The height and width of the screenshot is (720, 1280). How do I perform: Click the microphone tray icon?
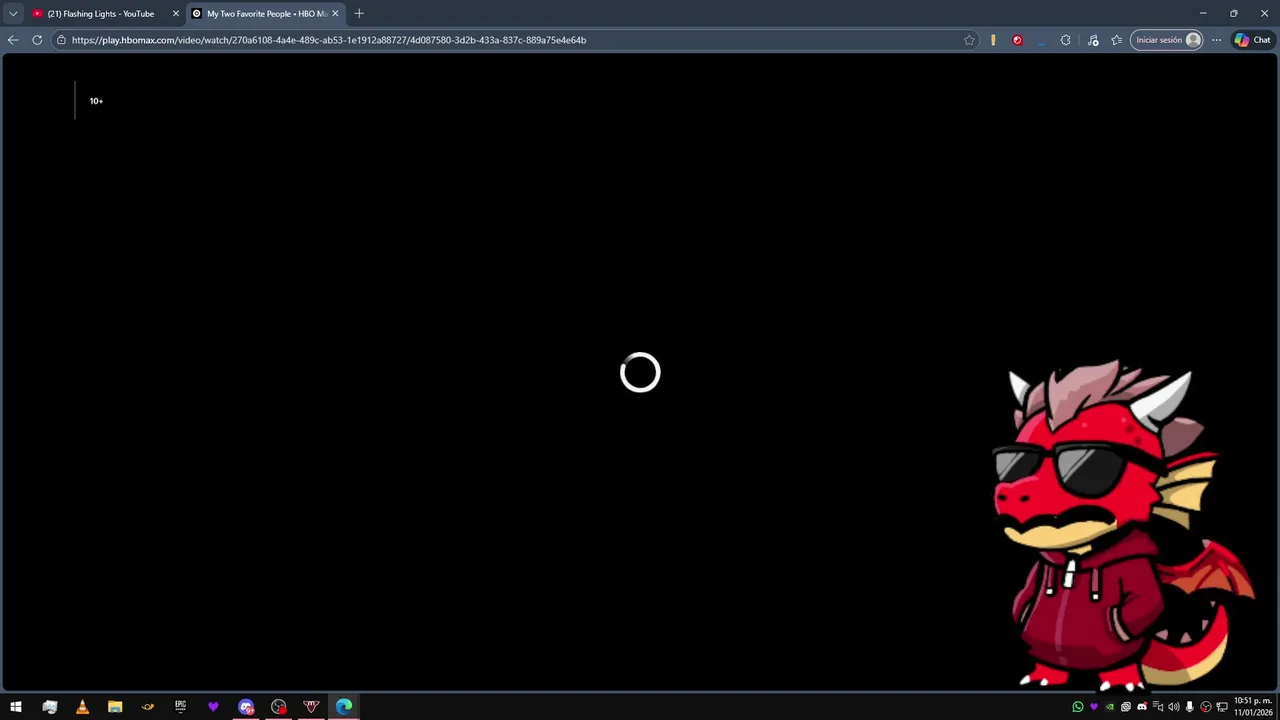pyautogui.click(x=1190, y=707)
